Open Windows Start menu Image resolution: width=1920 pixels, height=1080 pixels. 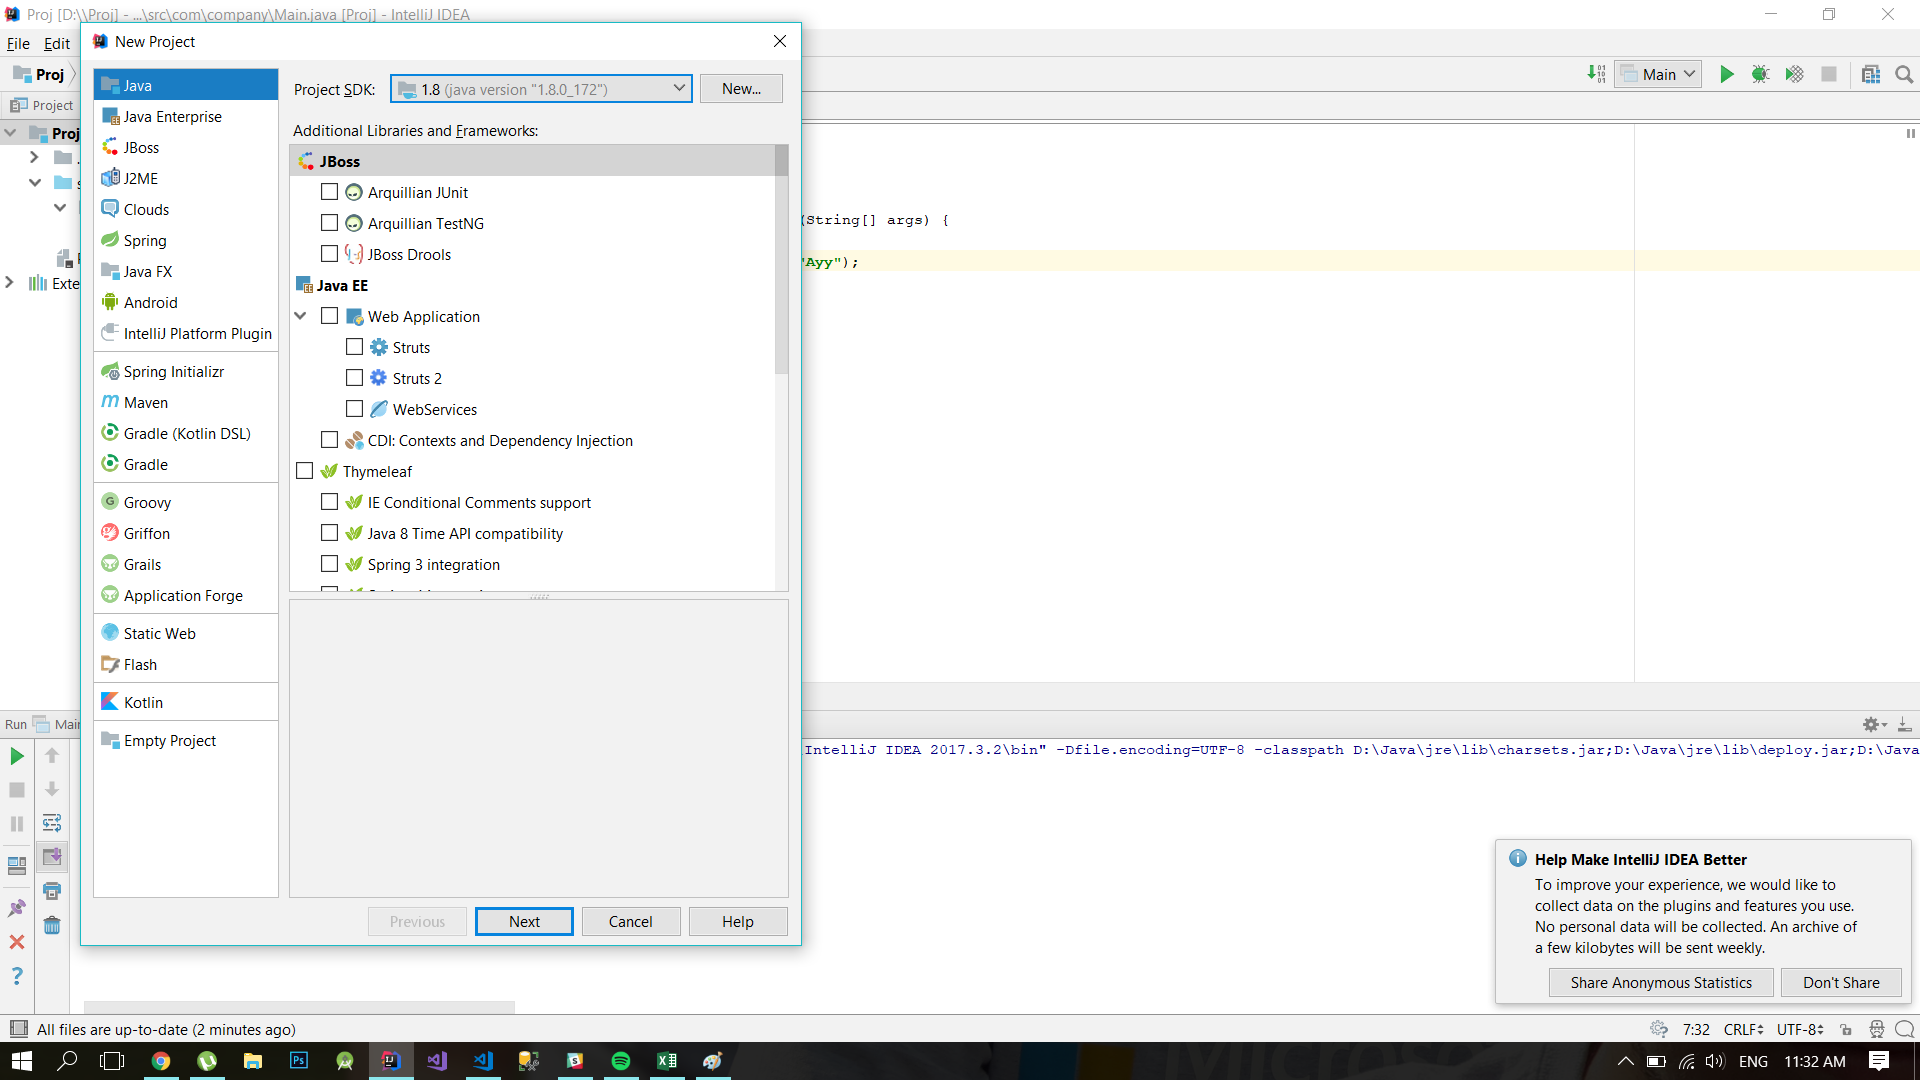(x=22, y=1061)
